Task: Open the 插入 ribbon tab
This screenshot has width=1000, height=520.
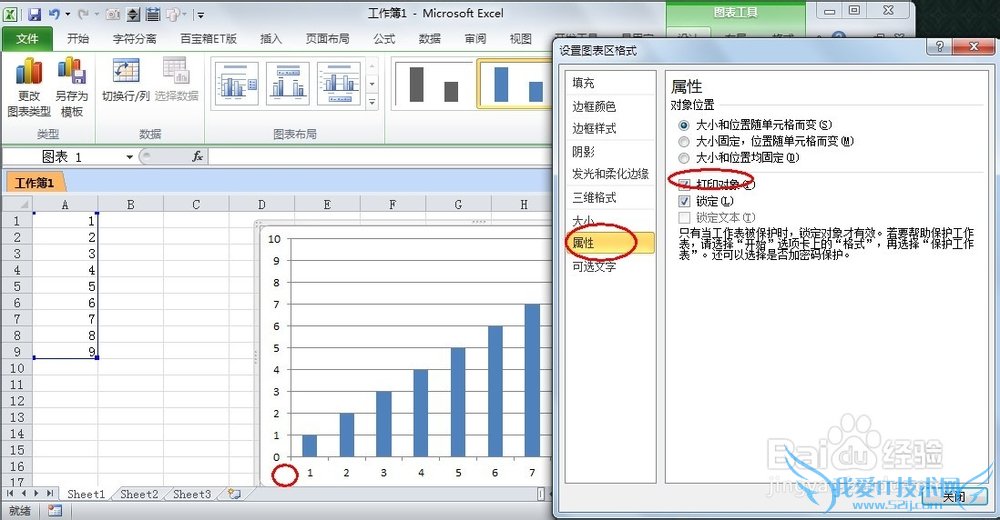Action: [271, 39]
